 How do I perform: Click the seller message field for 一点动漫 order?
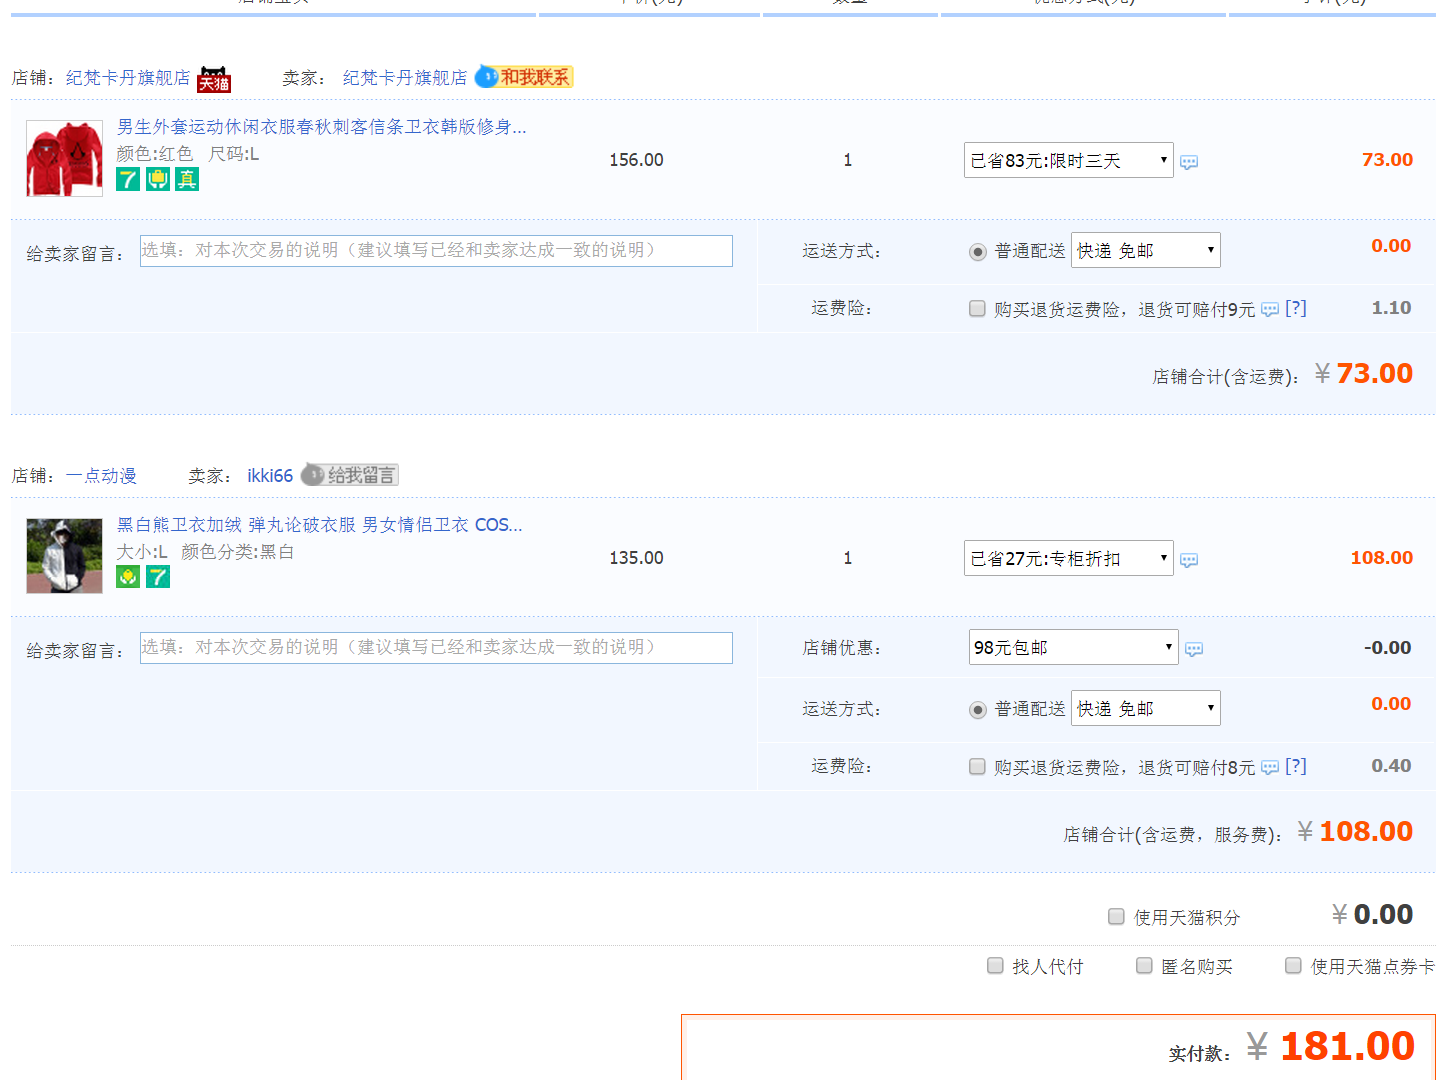[x=436, y=648]
